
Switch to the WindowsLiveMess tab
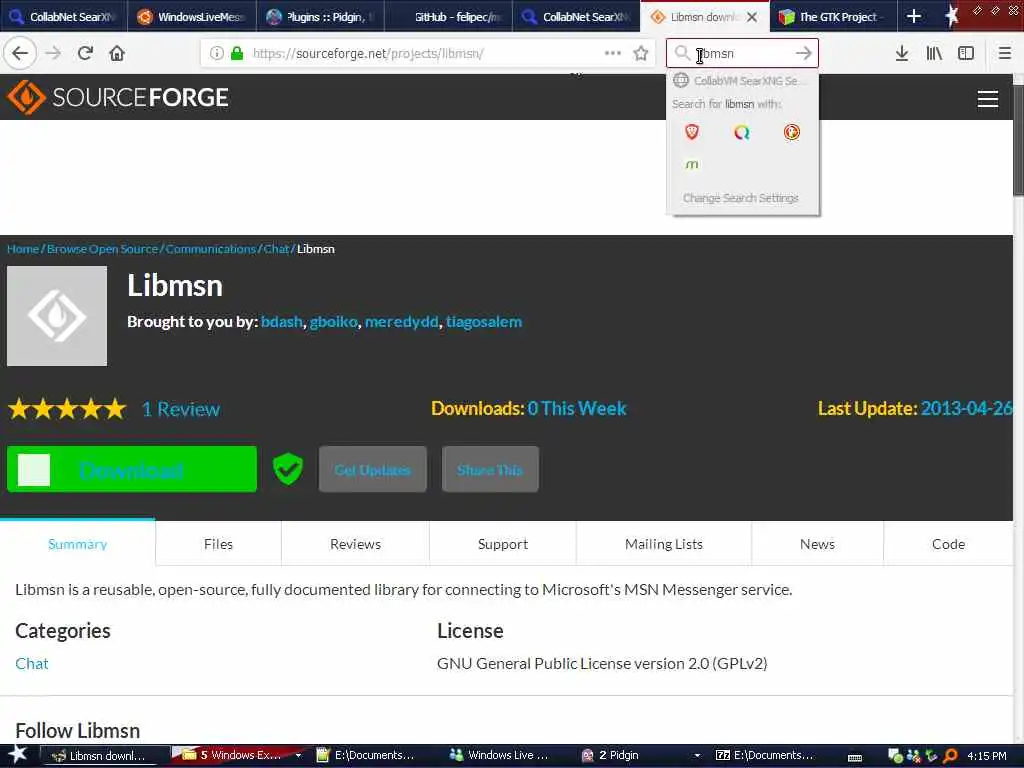pos(191,17)
